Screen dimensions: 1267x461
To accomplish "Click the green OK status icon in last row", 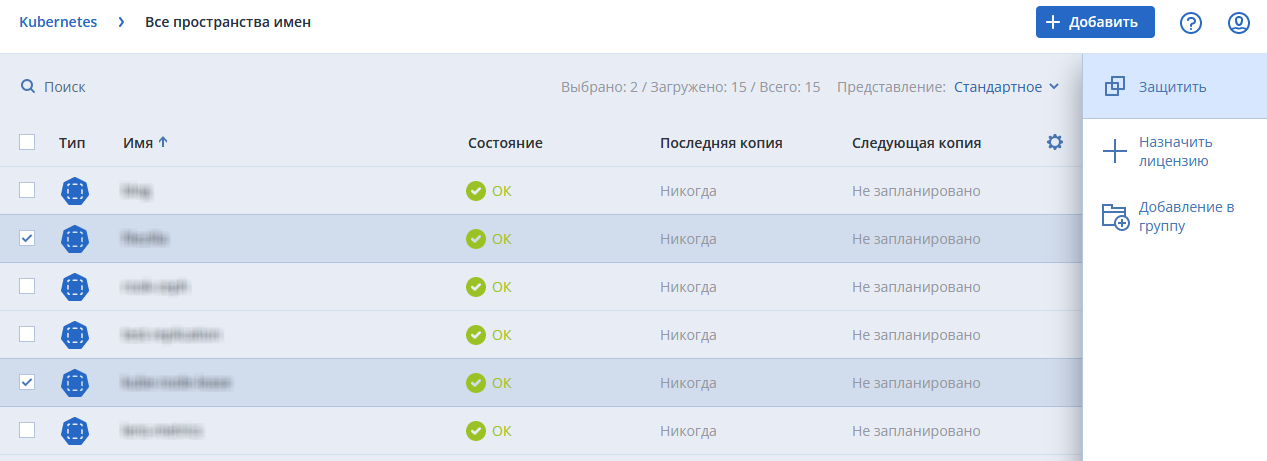I will coord(476,431).
